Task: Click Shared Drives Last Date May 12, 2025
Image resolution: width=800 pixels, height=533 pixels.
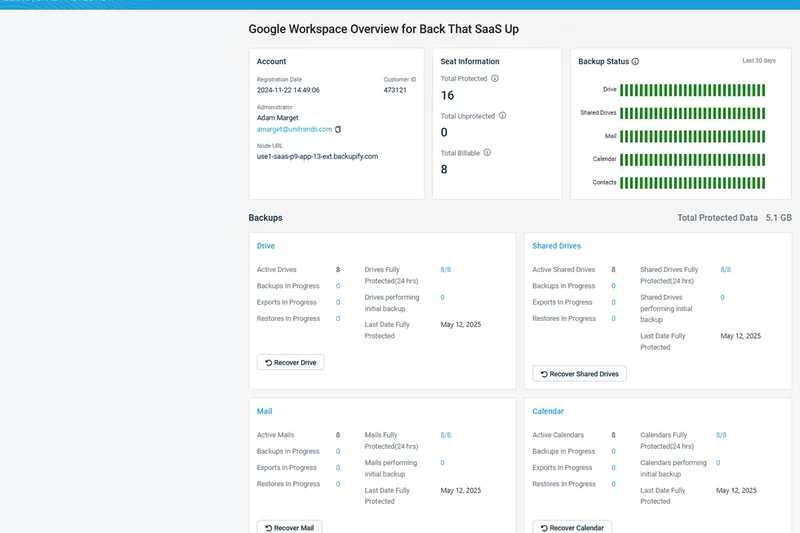Action: click(x=740, y=336)
